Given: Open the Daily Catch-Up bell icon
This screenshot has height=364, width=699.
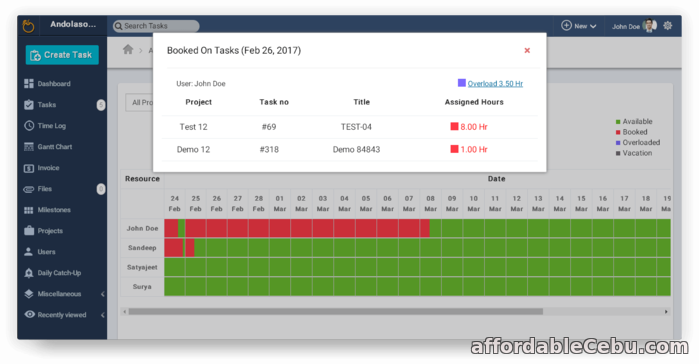Looking at the screenshot, I should (x=29, y=273).
